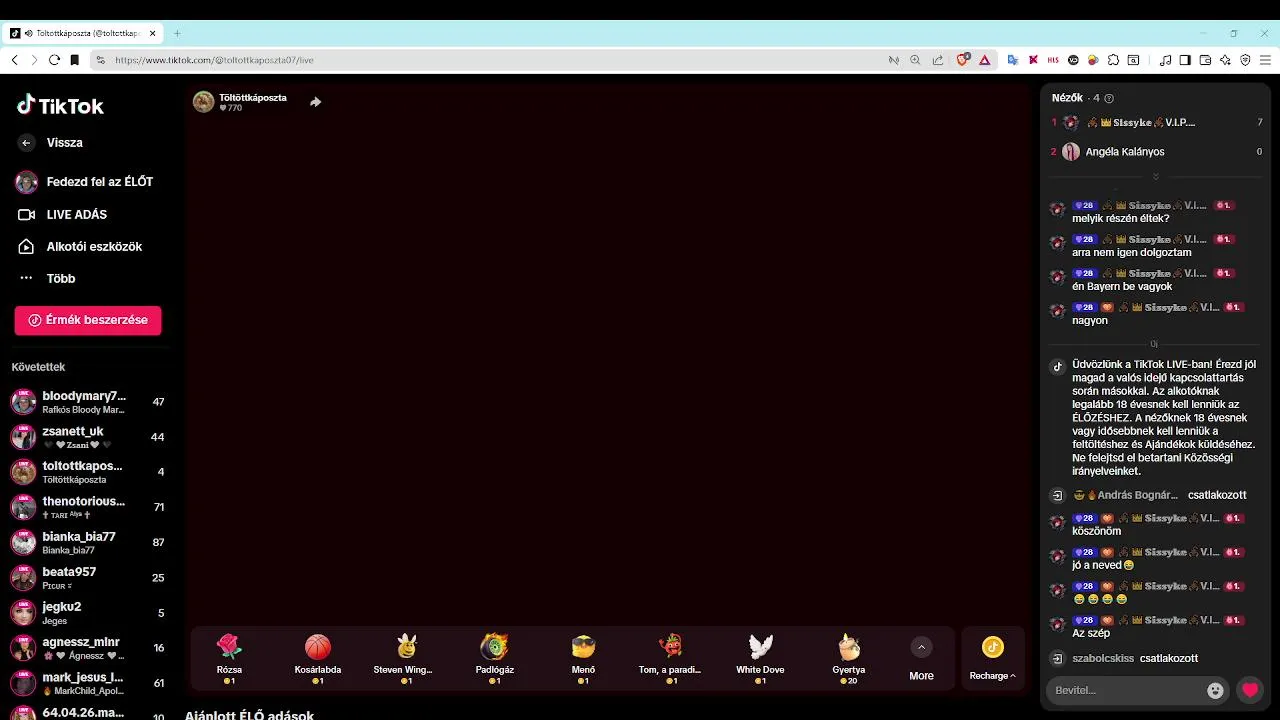Open the Google Translate extension icon
This screenshot has height=720, width=1280.
1013,60
